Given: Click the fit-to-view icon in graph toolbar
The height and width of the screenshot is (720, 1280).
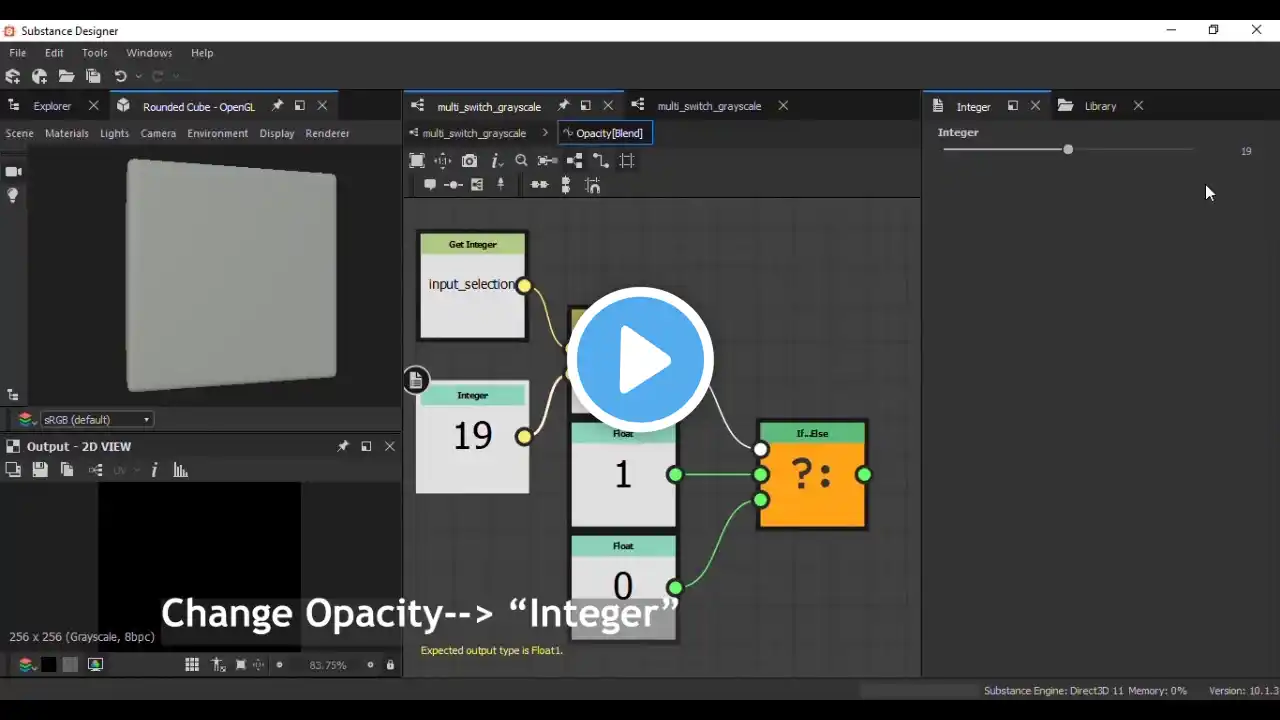Looking at the screenshot, I should click(417, 161).
